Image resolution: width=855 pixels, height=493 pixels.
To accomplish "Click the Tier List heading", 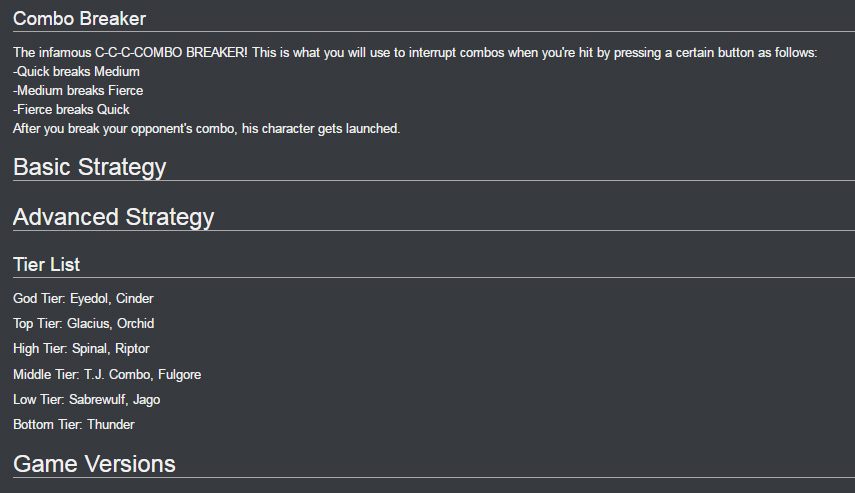I will [x=46, y=264].
